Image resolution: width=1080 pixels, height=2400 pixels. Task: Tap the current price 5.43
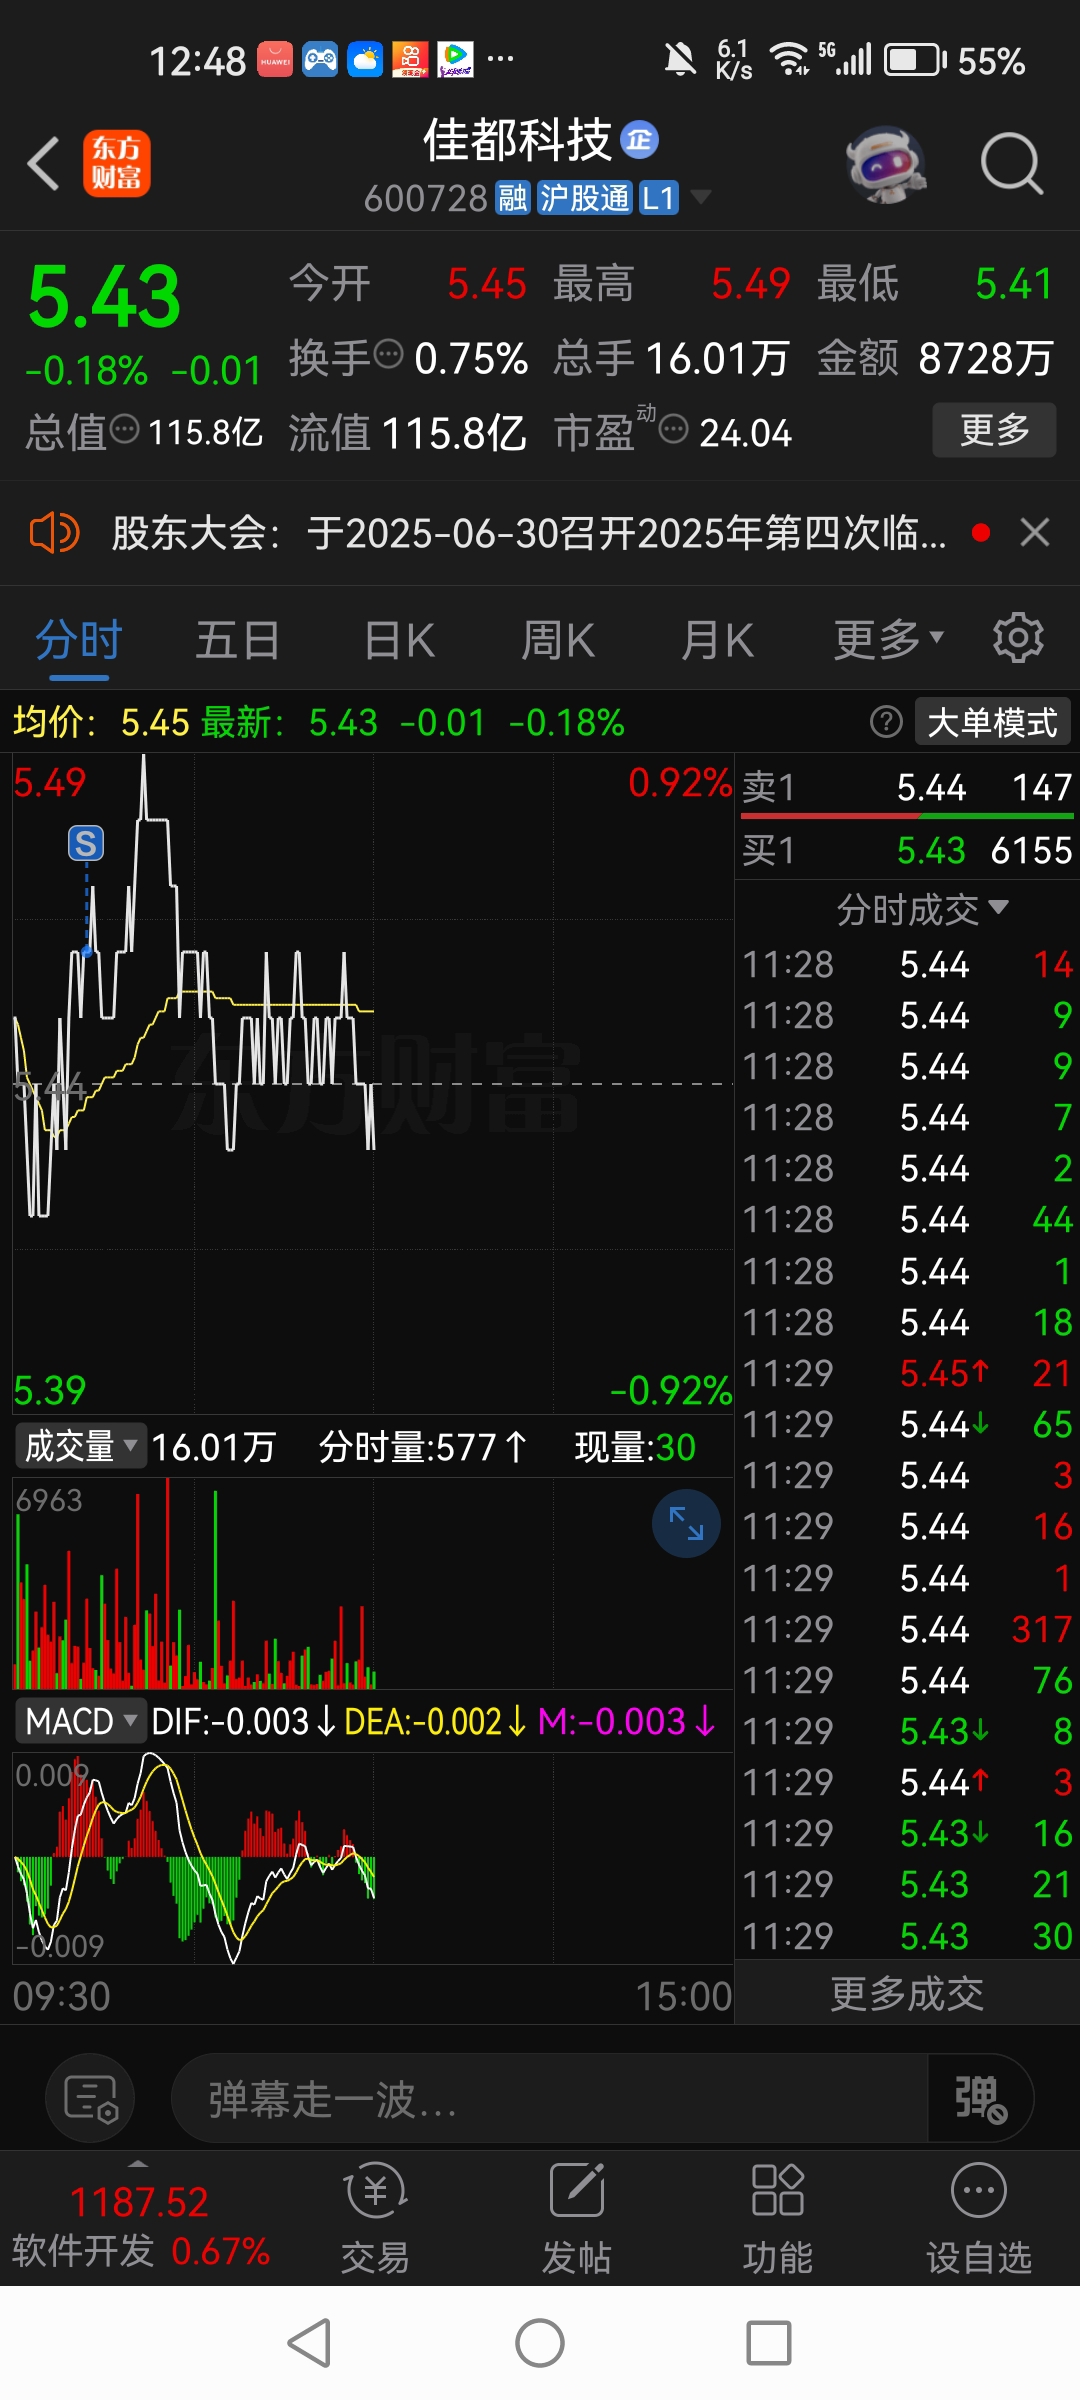tap(105, 297)
